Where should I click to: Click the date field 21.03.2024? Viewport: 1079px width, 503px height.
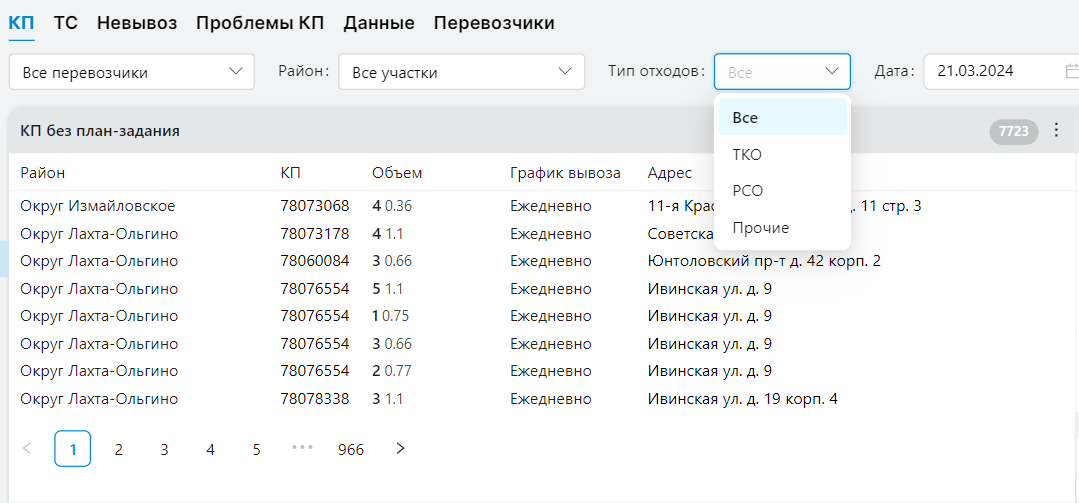pyautogui.click(x=990, y=72)
